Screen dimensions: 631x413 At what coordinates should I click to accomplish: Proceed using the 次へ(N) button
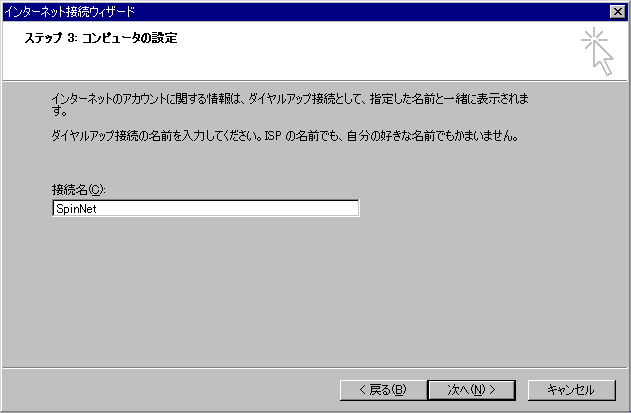[472, 390]
